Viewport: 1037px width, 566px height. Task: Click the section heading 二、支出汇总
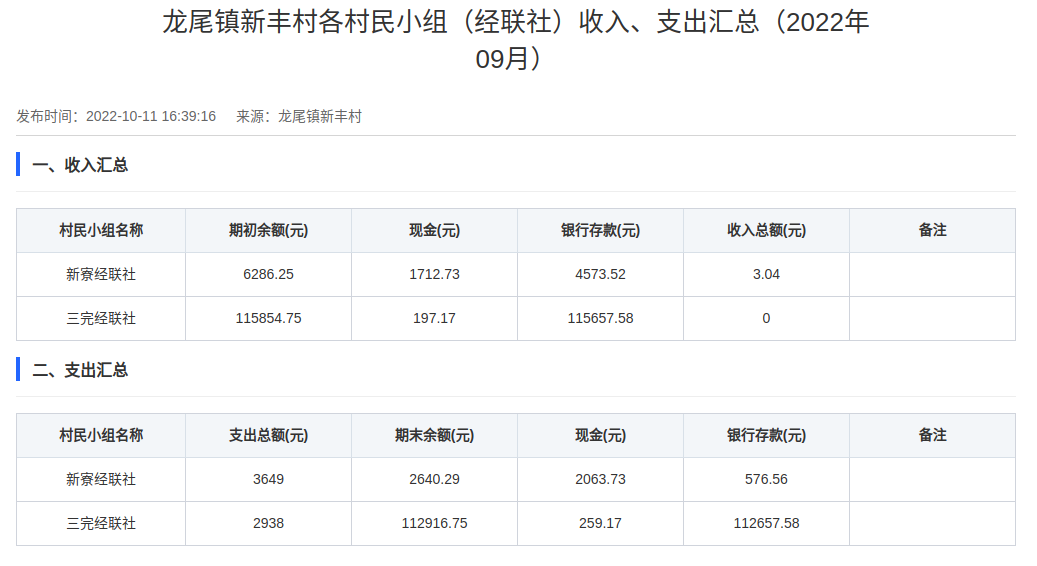tap(80, 370)
